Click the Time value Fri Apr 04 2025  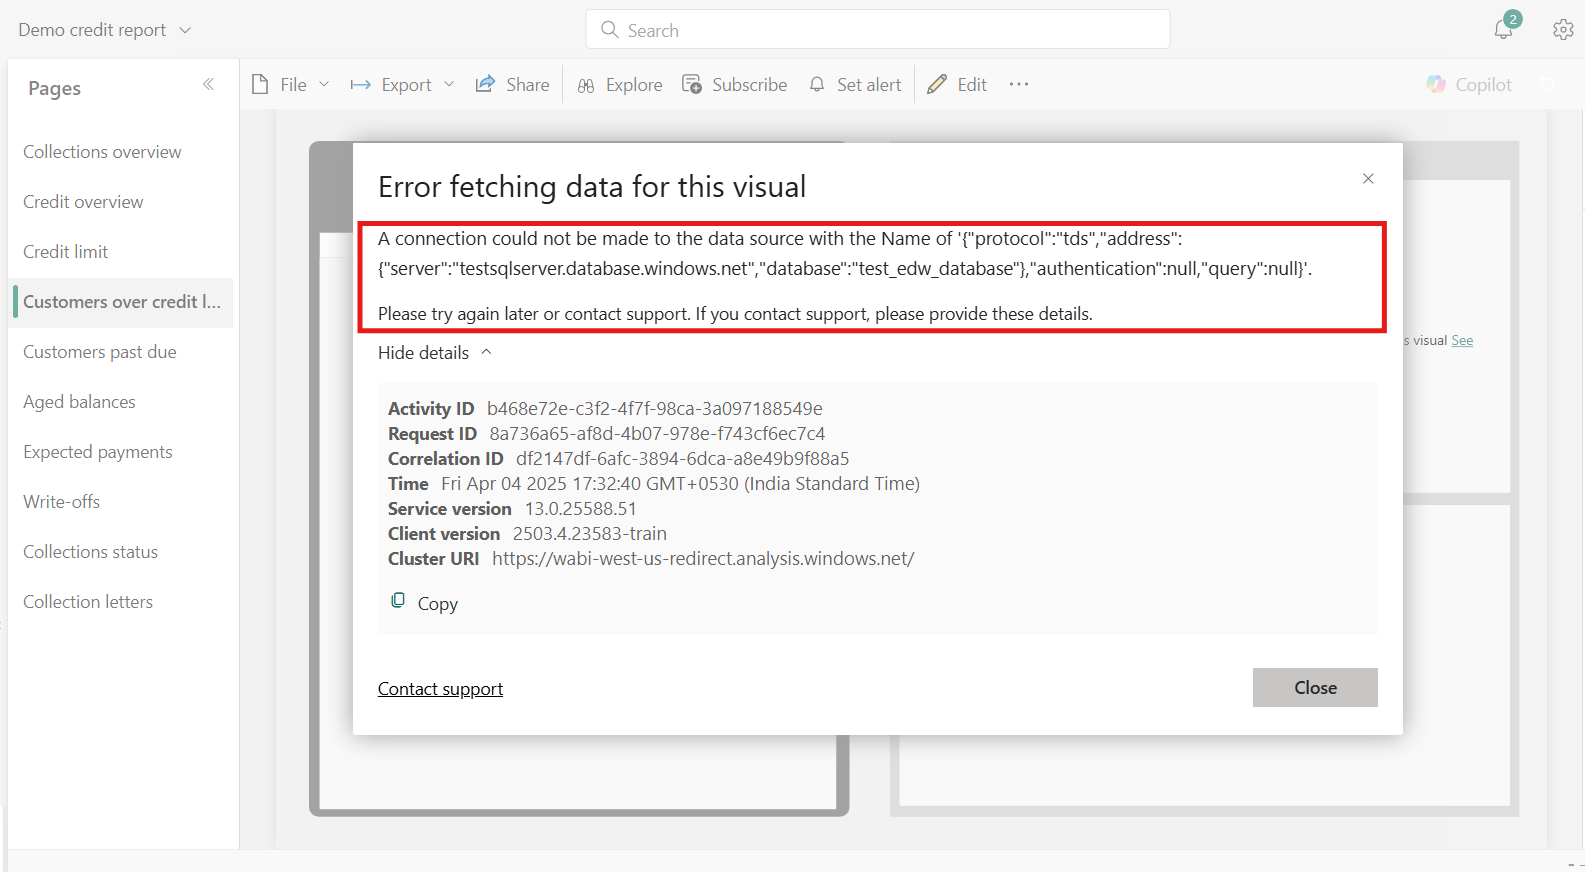(680, 484)
